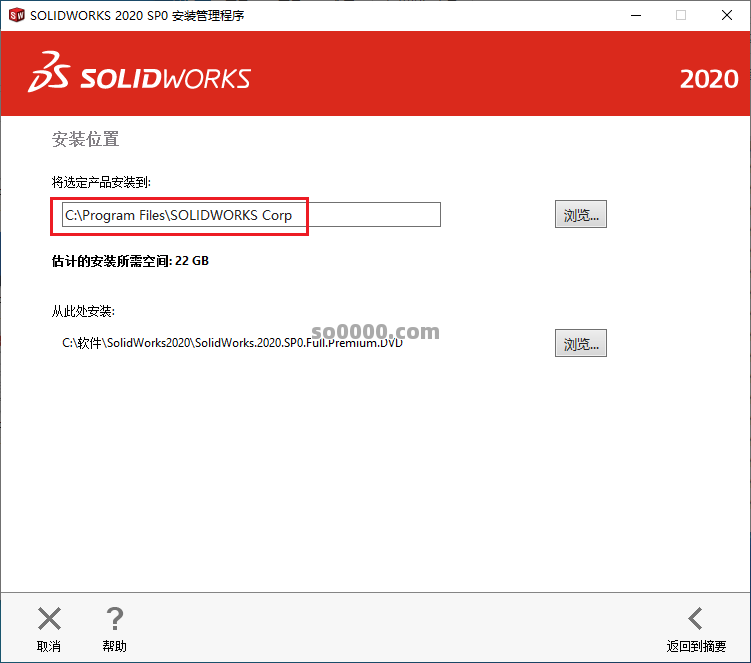751x663 pixels.
Task: Click the SOLIDWORKS logo in banner
Action: pos(139,72)
